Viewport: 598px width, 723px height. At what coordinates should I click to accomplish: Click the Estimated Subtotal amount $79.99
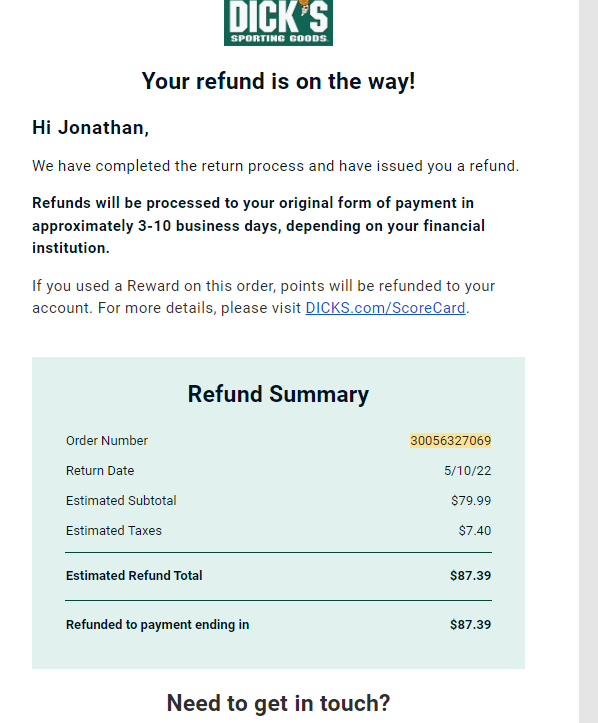click(x=471, y=500)
